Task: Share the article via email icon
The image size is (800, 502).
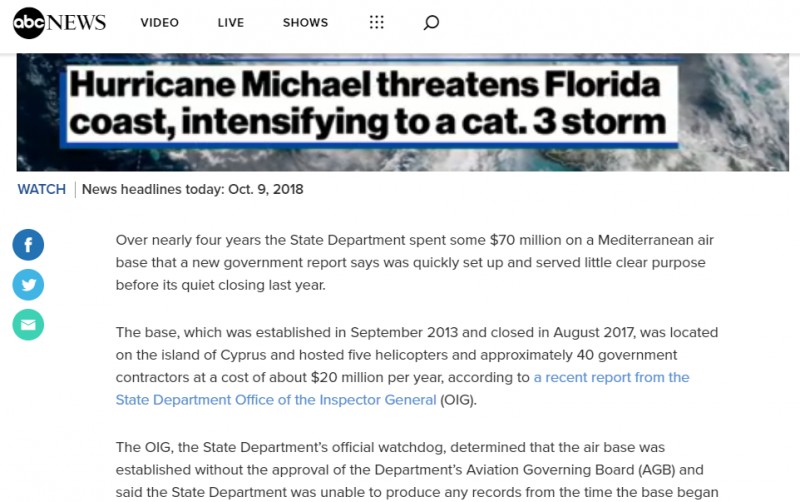Action: point(28,325)
